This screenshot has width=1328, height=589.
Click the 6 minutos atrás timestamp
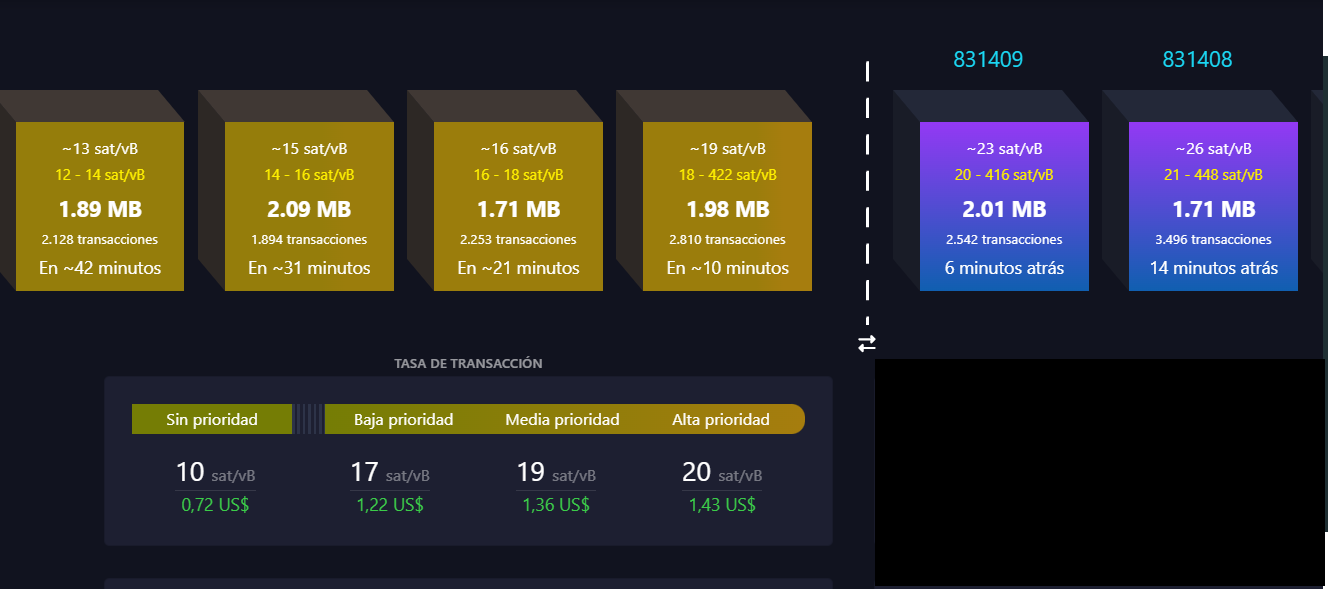(1004, 268)
